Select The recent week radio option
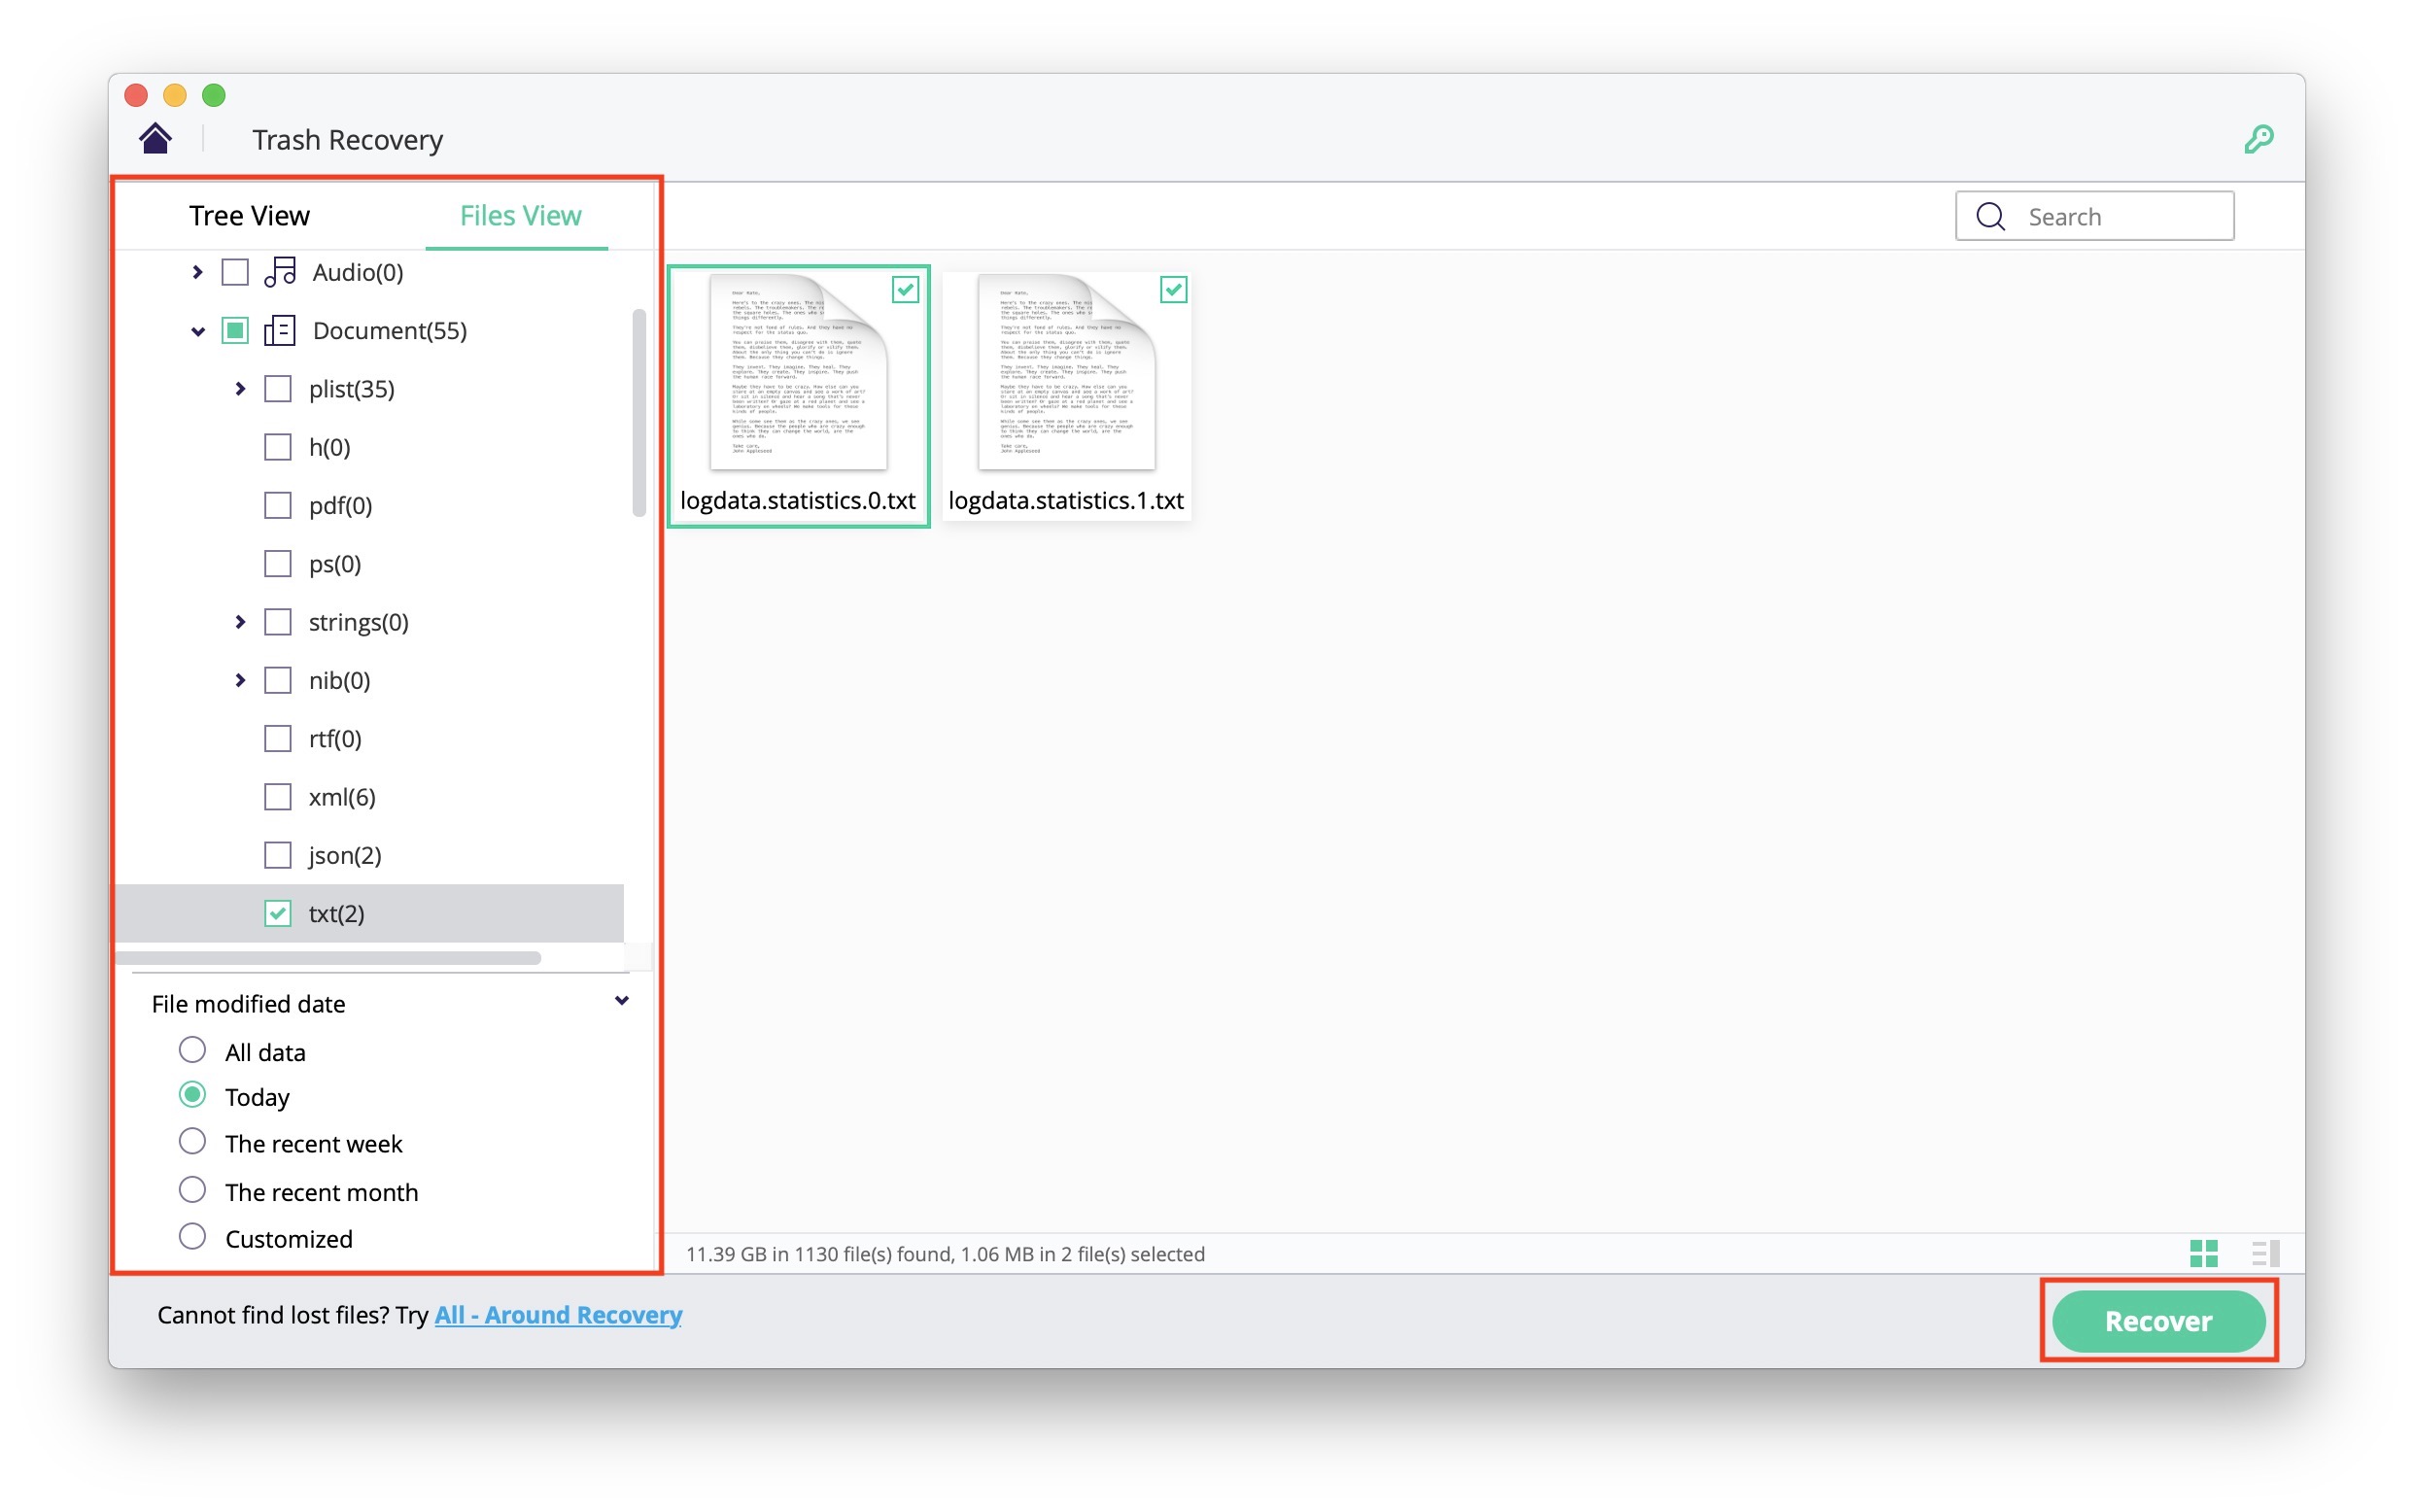The image size is (2414, 1512). pyautogui.click(x=192, y=1141)
